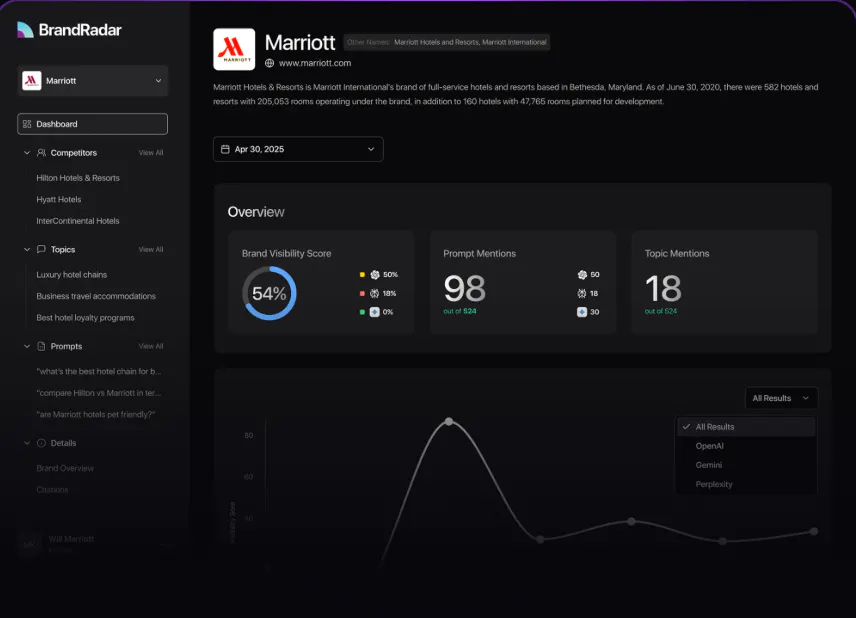Image resolution: width=856 pixels, height=618 pixels.
Task: Click the Dashboard grid icon
Action: (27, 124)
